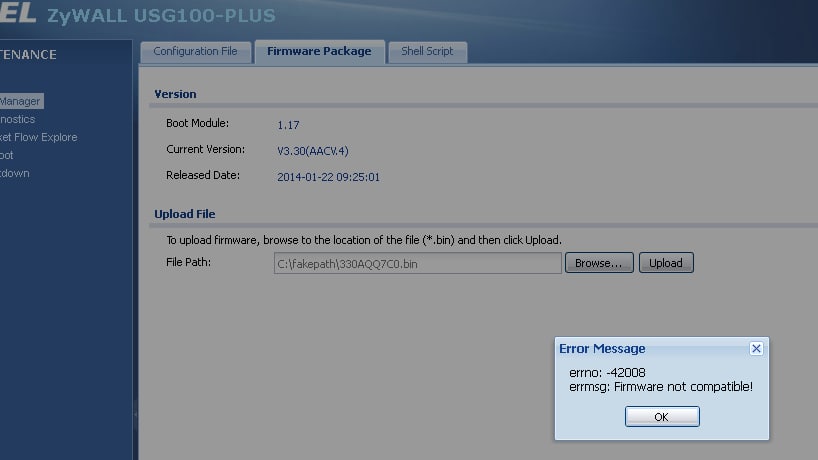Image resolution: width=818 pixels, height=460 pixels.
Task: Select Shutdown in the sidebar
Action: coord(15,173)
